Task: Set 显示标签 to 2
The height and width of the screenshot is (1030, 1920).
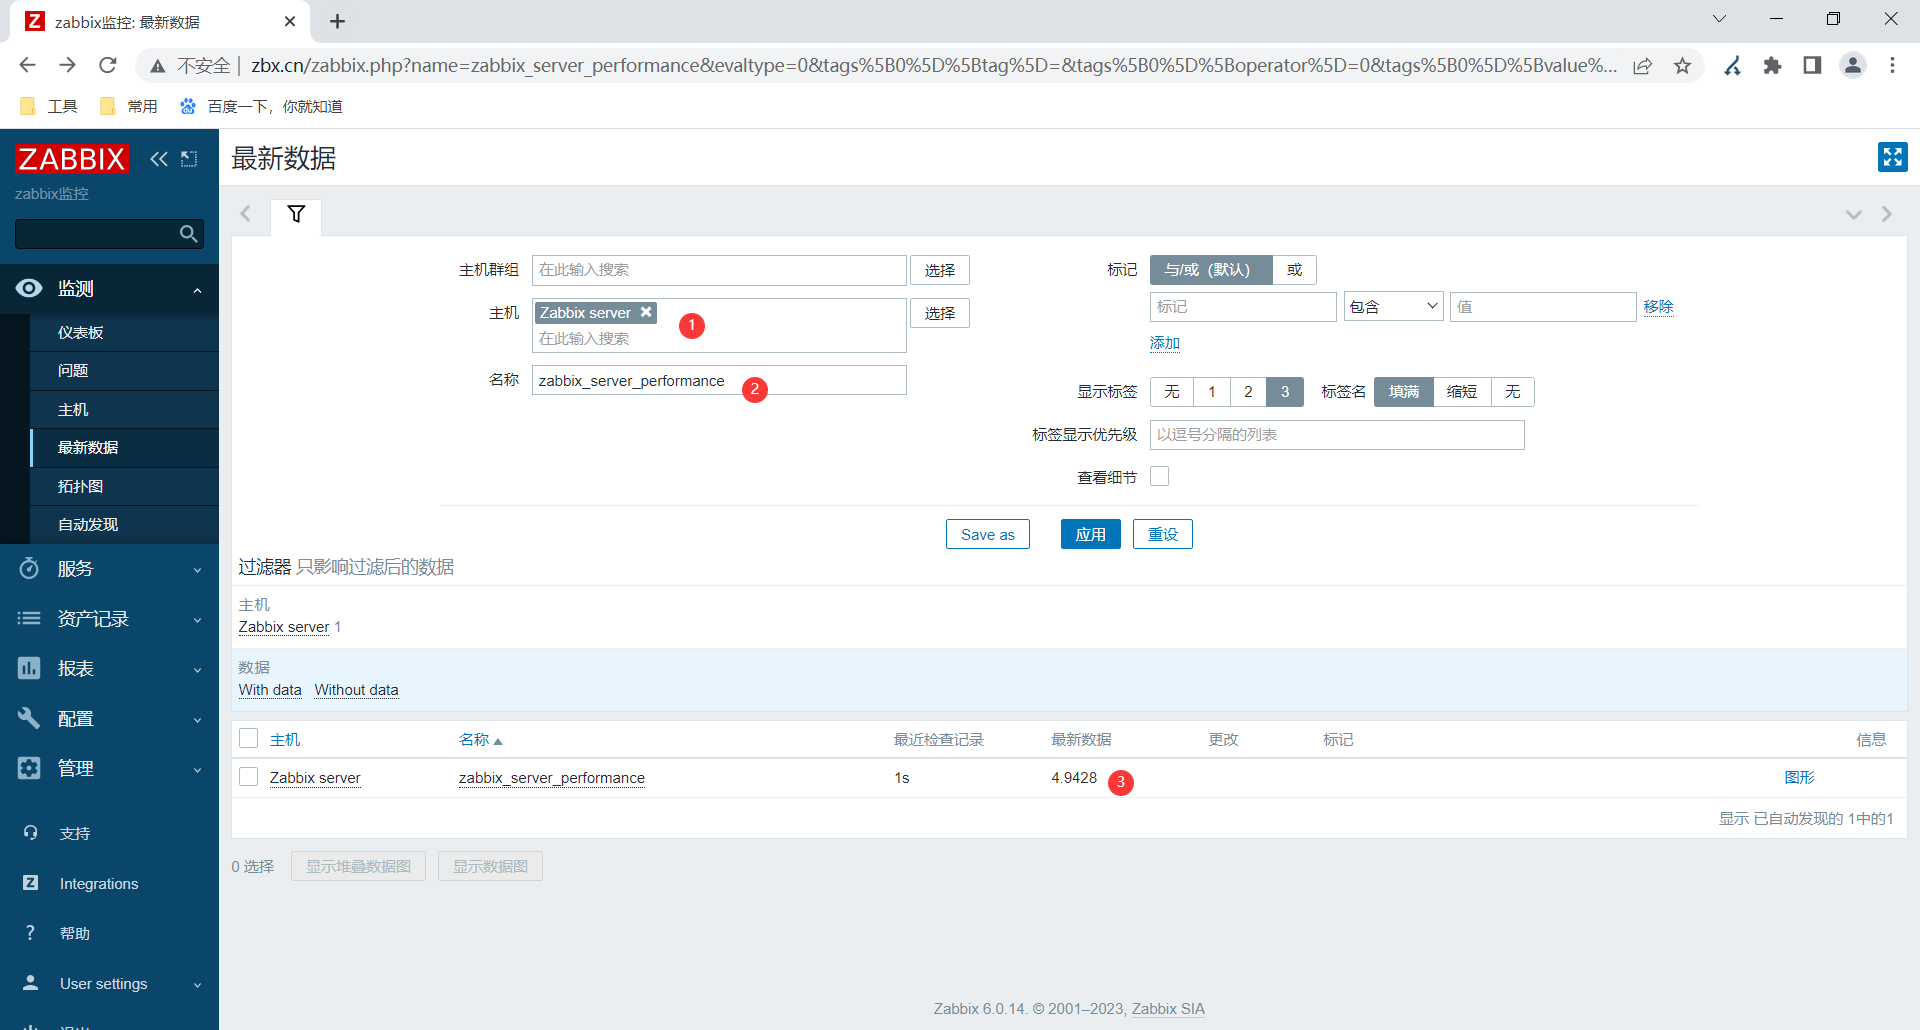Action: point(1248,392)
